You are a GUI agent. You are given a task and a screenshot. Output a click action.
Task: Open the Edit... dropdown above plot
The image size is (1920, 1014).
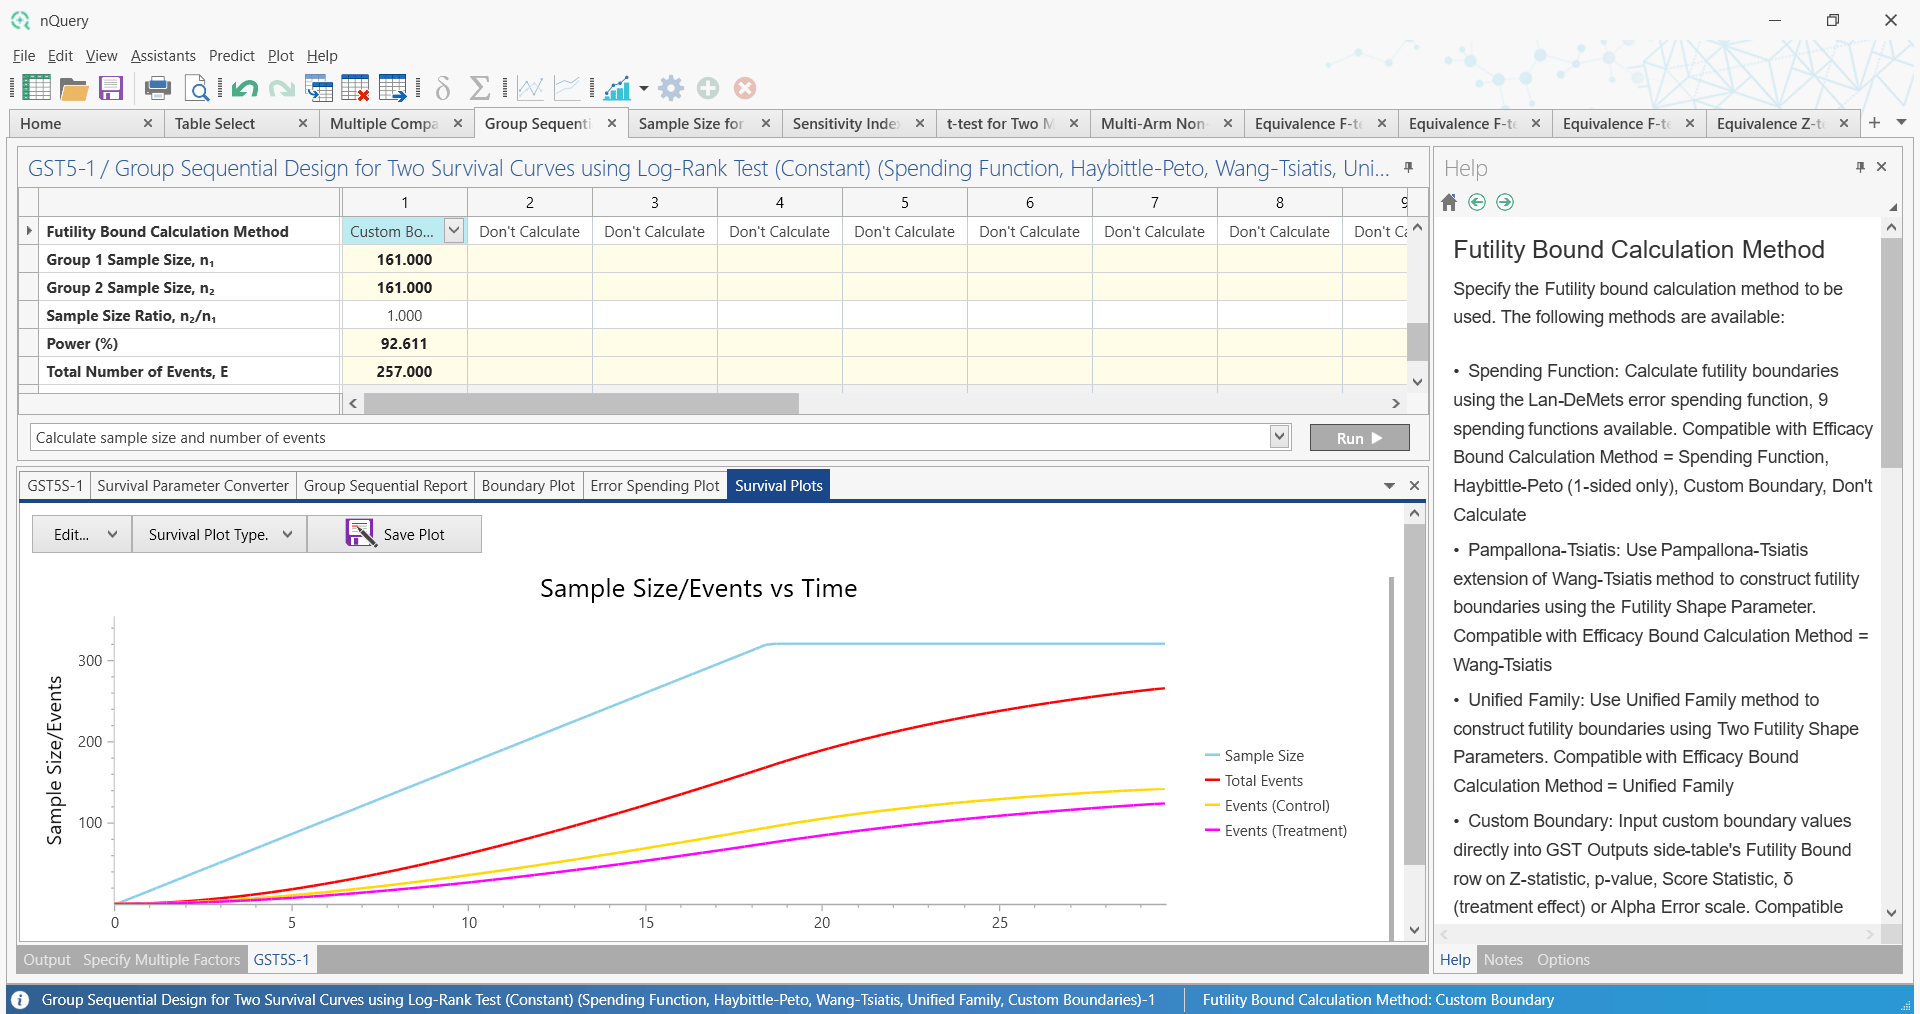click(81, 534)
